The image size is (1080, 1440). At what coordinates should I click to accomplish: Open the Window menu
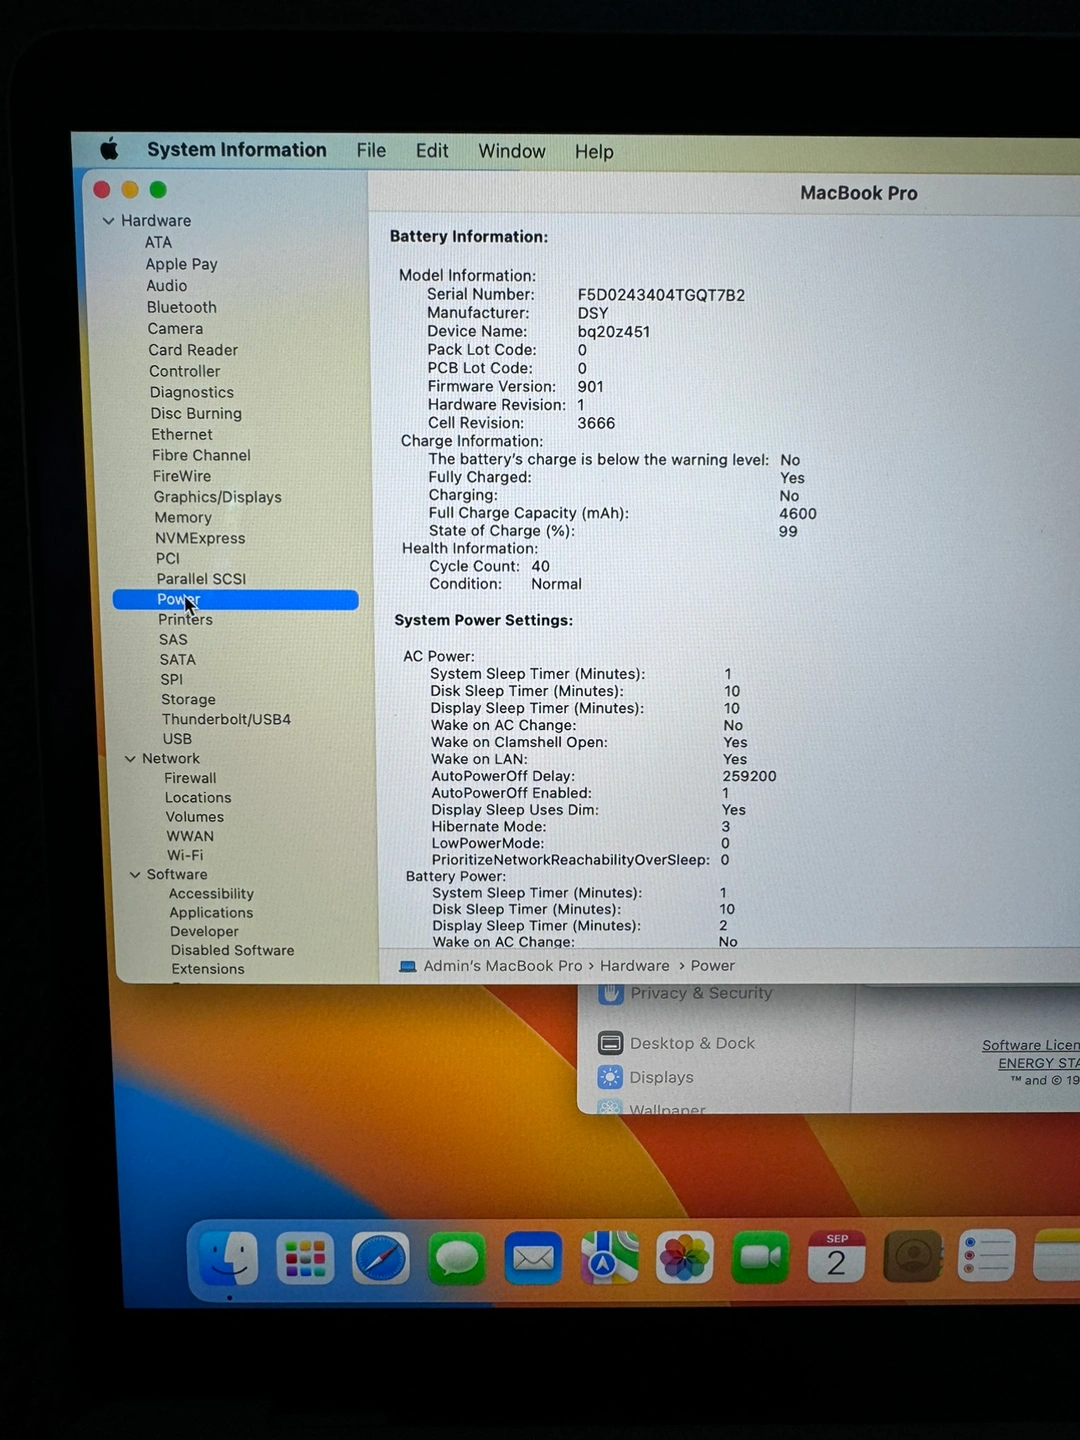(x=511, y=151)
